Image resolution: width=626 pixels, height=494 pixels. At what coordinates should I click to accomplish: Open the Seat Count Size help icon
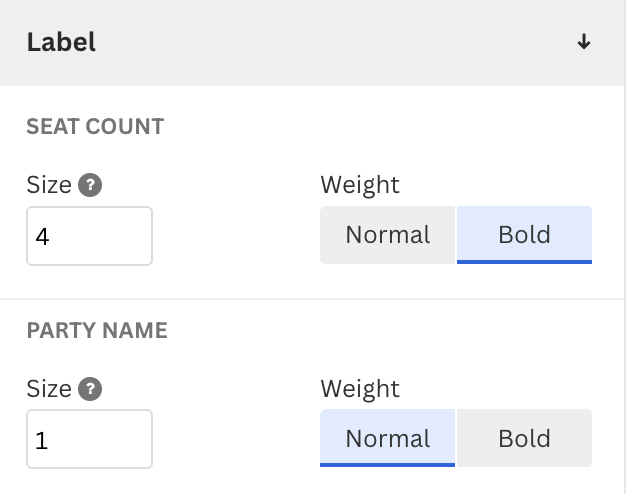90,185
